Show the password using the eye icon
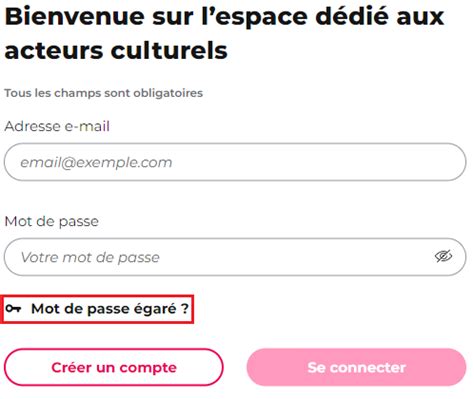 pyautogui.click(x=443, y=256)
